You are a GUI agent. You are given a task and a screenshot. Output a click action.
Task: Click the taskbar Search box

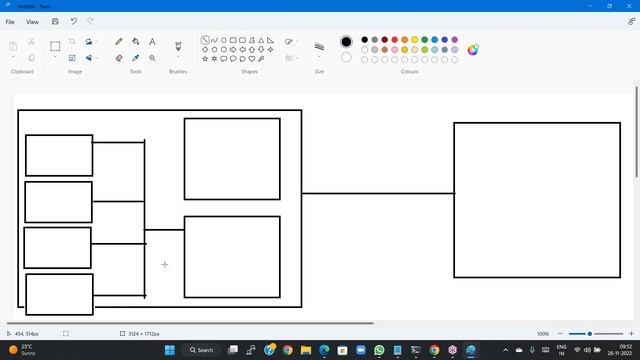pyautogui.click(x=202, y=350)
